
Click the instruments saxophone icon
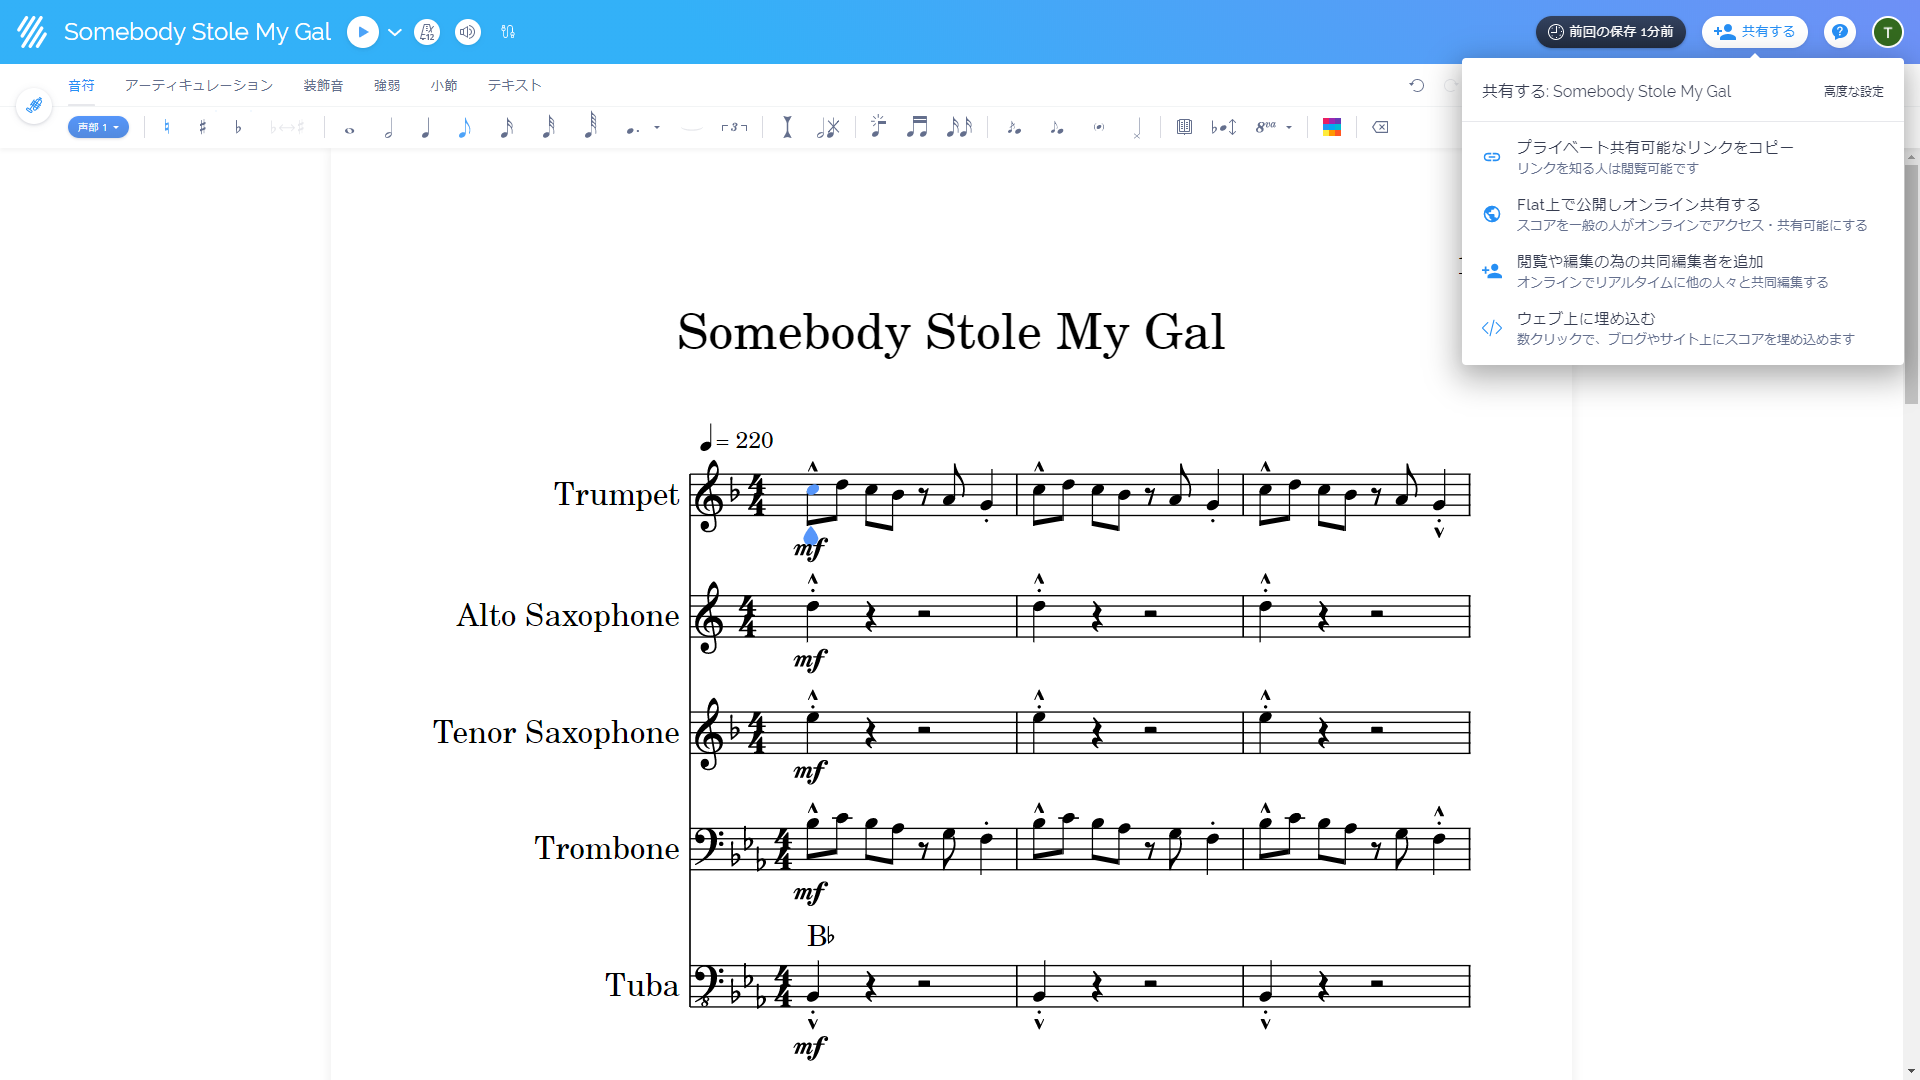[34, 105]
